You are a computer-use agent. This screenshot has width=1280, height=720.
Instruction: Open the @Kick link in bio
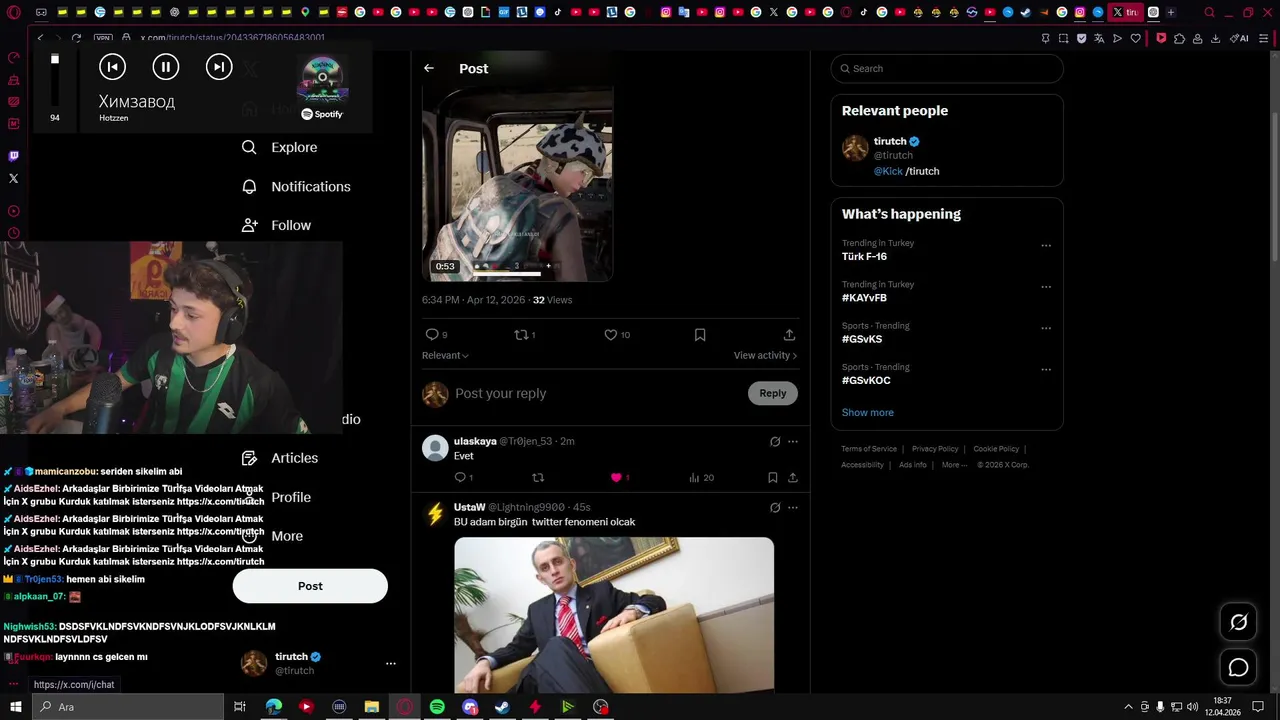coord(888,171)
